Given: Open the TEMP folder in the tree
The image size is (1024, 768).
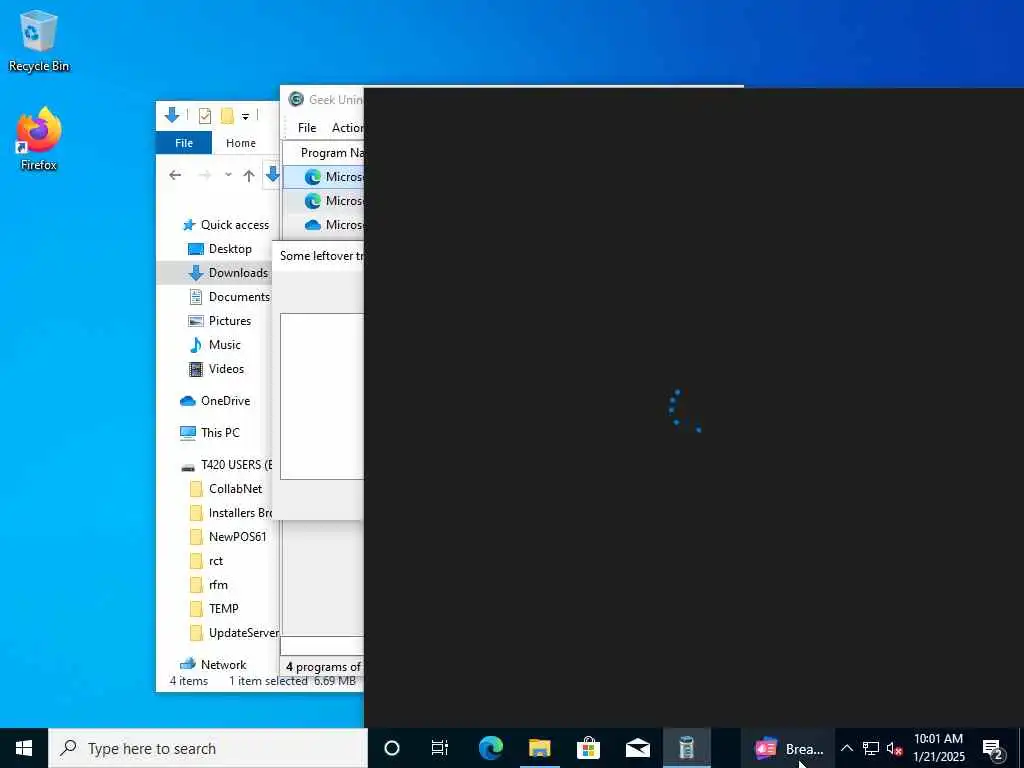Looking at the screenshot, I should (x=214, y=609).
